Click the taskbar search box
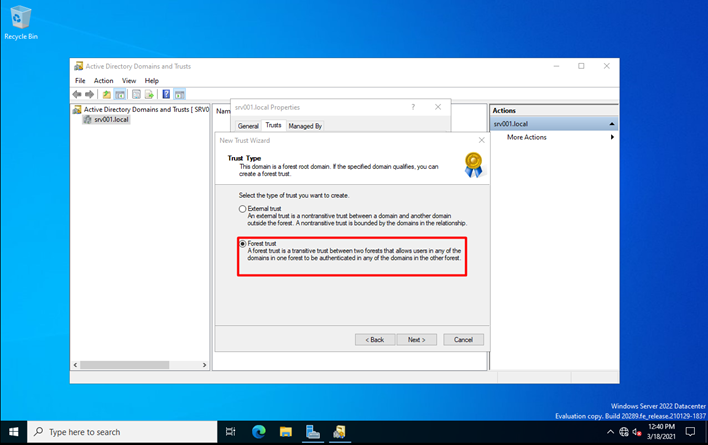The height and width of the screenshot is (445, 708). tap(122, 432)
